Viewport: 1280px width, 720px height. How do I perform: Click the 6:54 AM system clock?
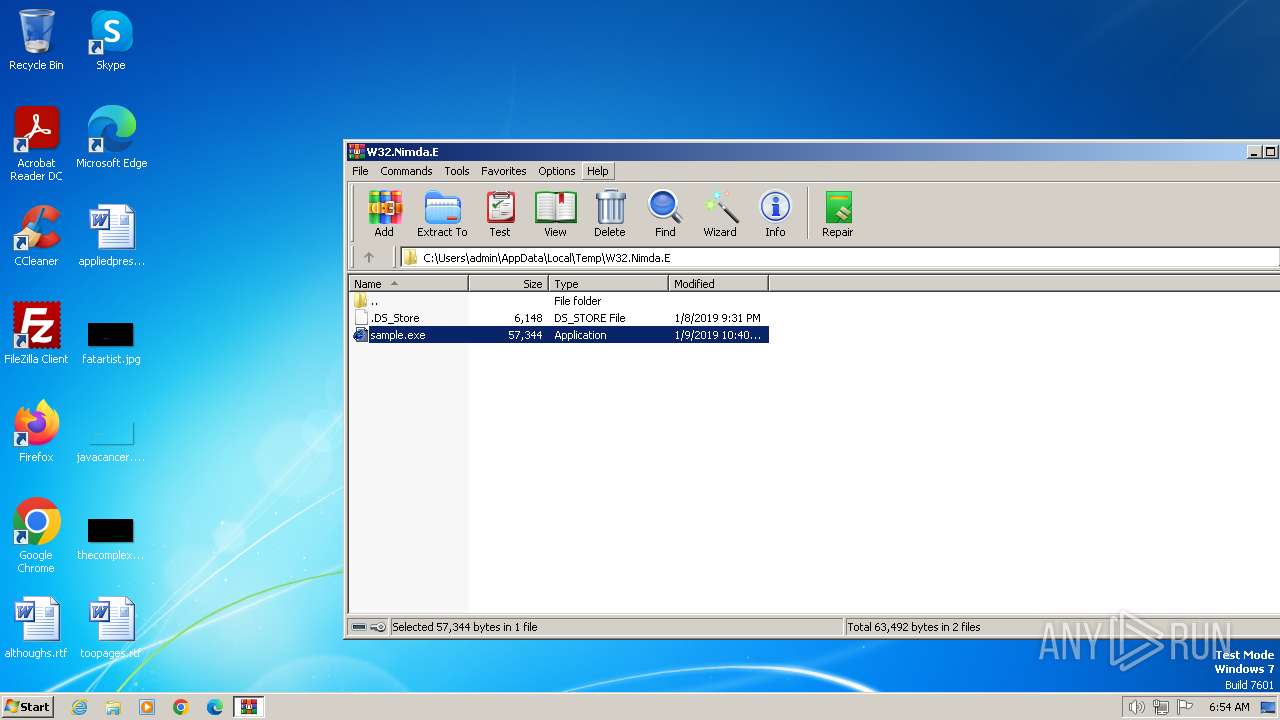pos(1229,707)
